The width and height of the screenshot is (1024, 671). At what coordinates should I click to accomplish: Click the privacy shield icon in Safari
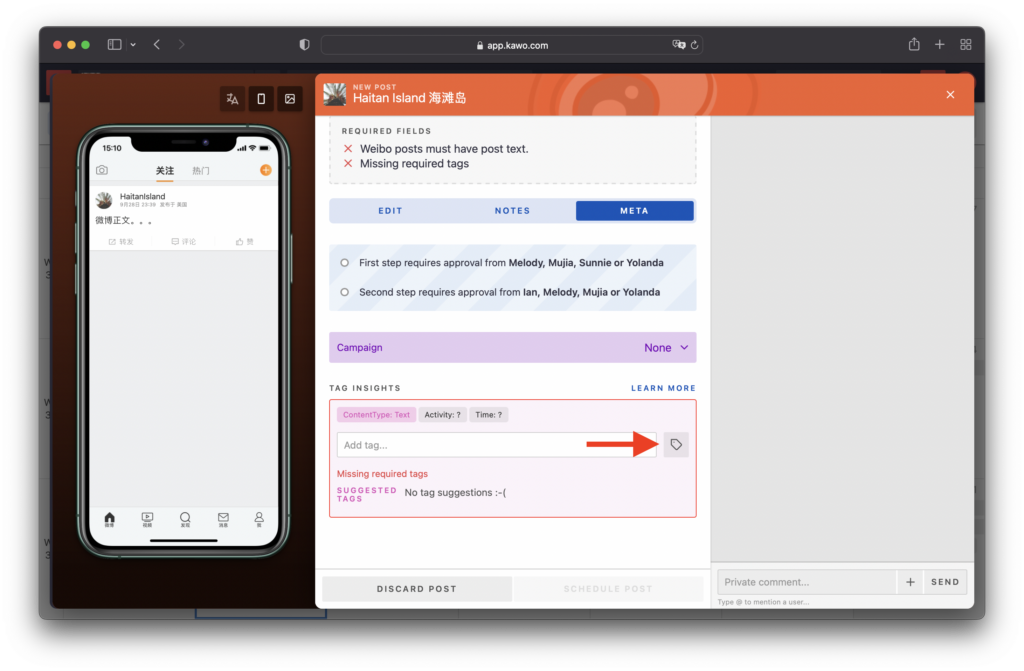[304, 44]
